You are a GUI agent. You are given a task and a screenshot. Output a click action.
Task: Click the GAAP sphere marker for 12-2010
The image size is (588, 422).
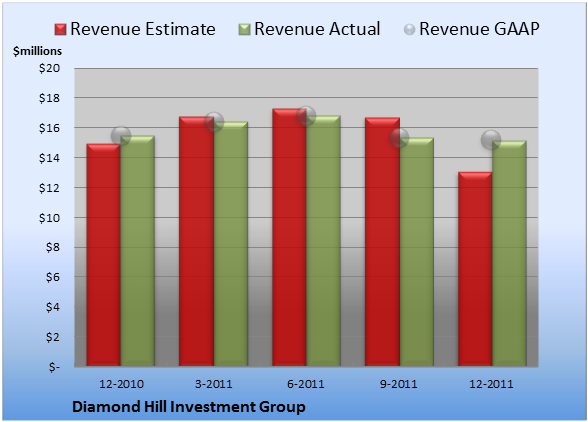[121, 135]
